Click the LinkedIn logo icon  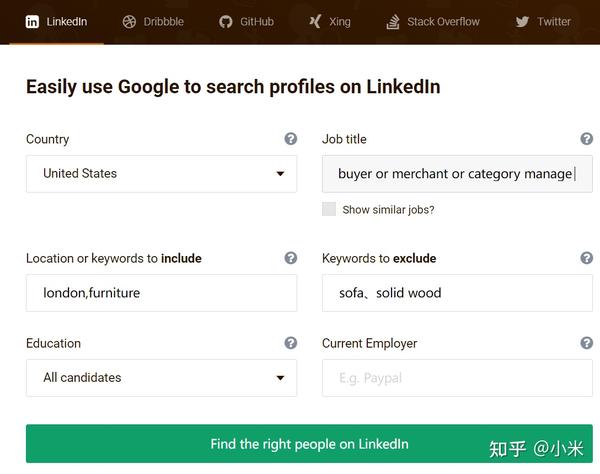point(32,22)
